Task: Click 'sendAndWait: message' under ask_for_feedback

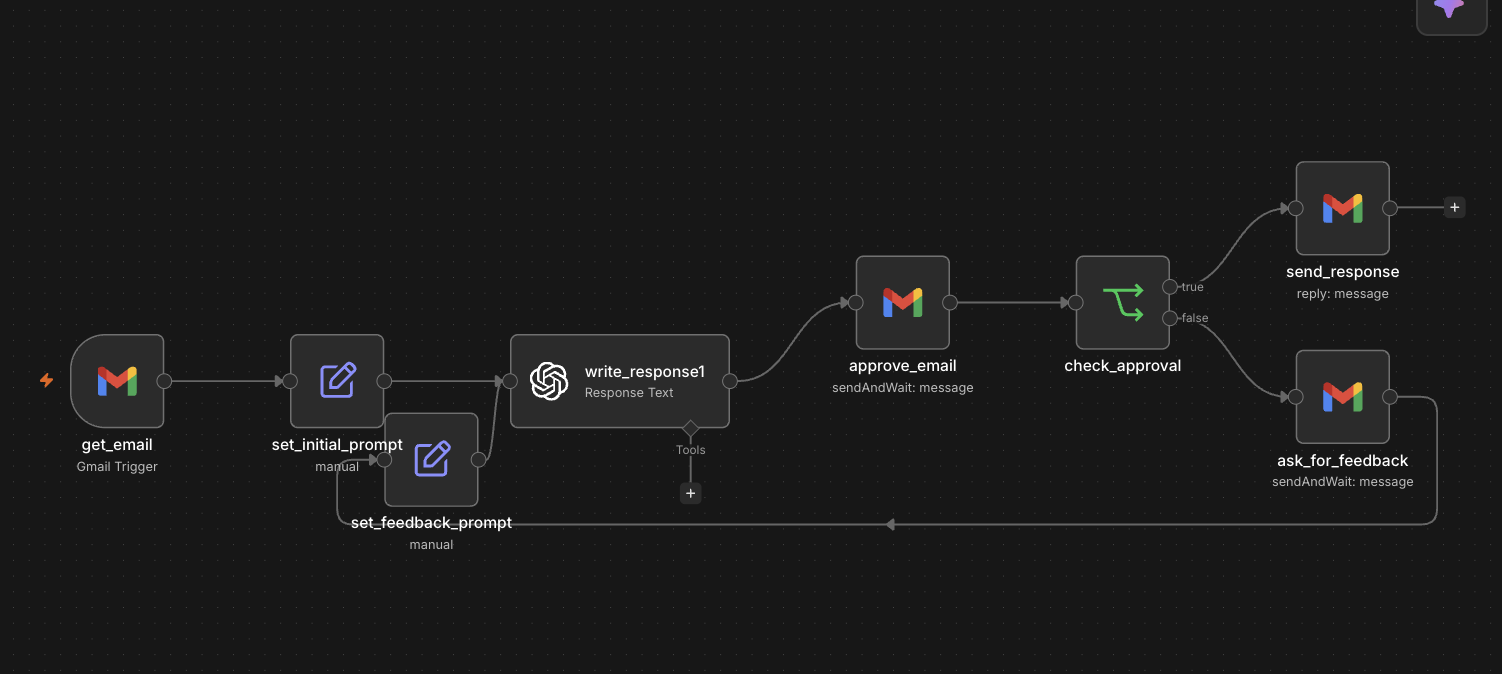Action: click(1343, 481)
